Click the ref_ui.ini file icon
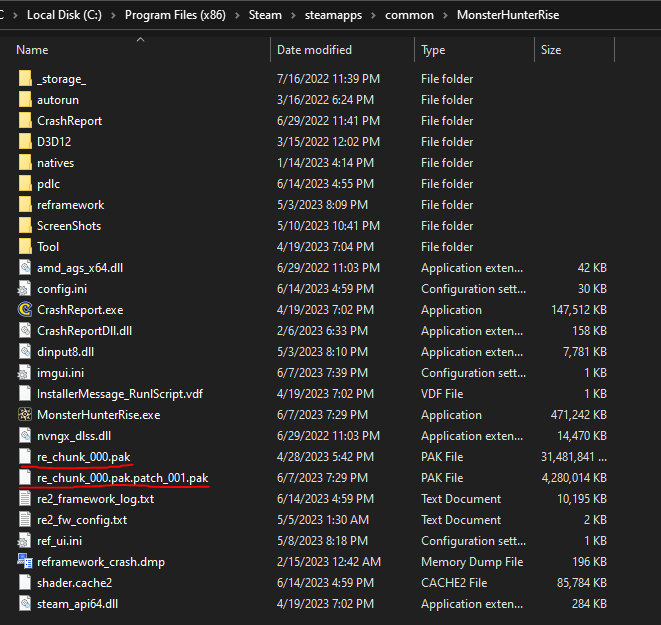Viewport: 661px width, 625px height. point(24,541)
